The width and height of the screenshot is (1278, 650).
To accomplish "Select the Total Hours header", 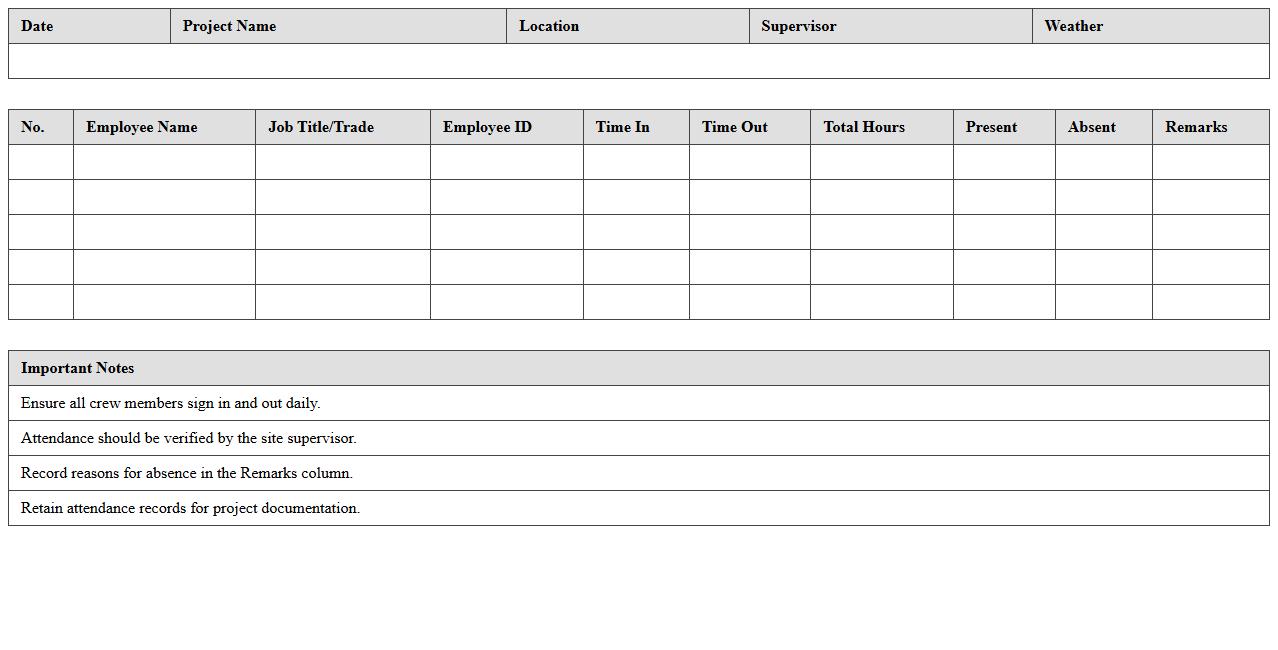I will point(881,127).
